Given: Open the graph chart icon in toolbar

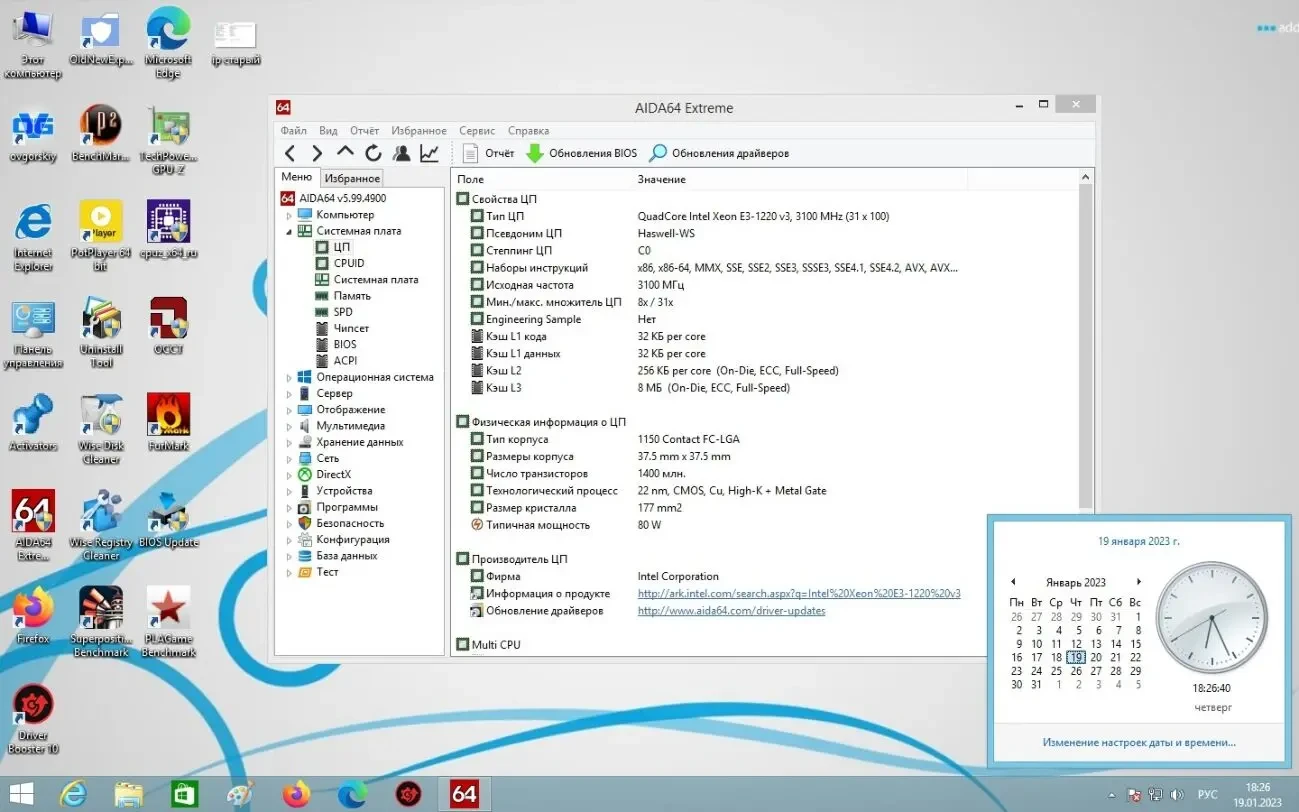Looking at the screenshot, I should [429, 153].
